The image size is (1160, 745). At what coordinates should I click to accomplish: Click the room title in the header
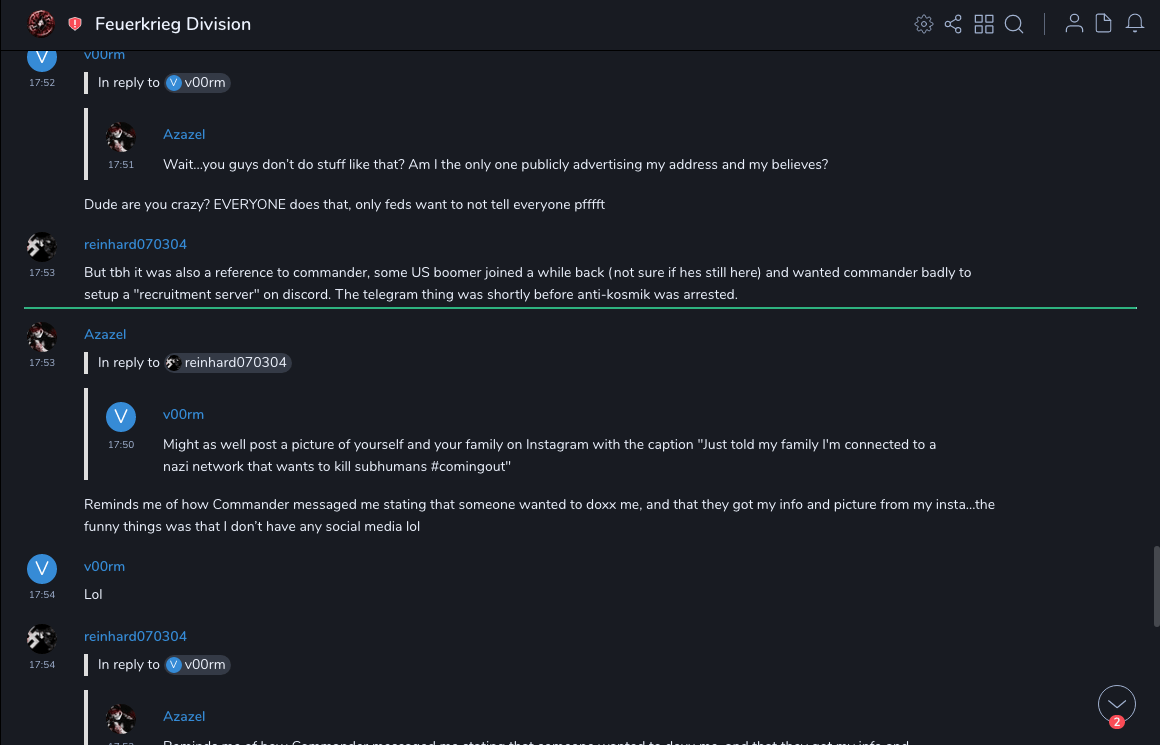173,24
